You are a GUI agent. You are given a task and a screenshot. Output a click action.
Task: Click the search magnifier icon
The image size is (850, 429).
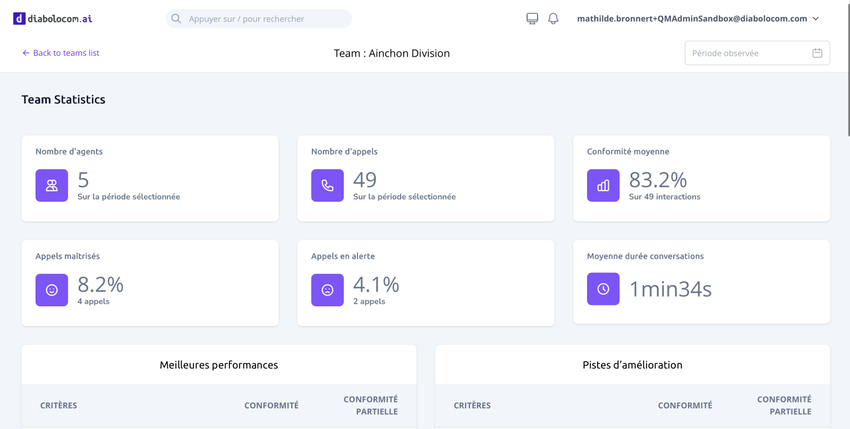click(177, 19)
